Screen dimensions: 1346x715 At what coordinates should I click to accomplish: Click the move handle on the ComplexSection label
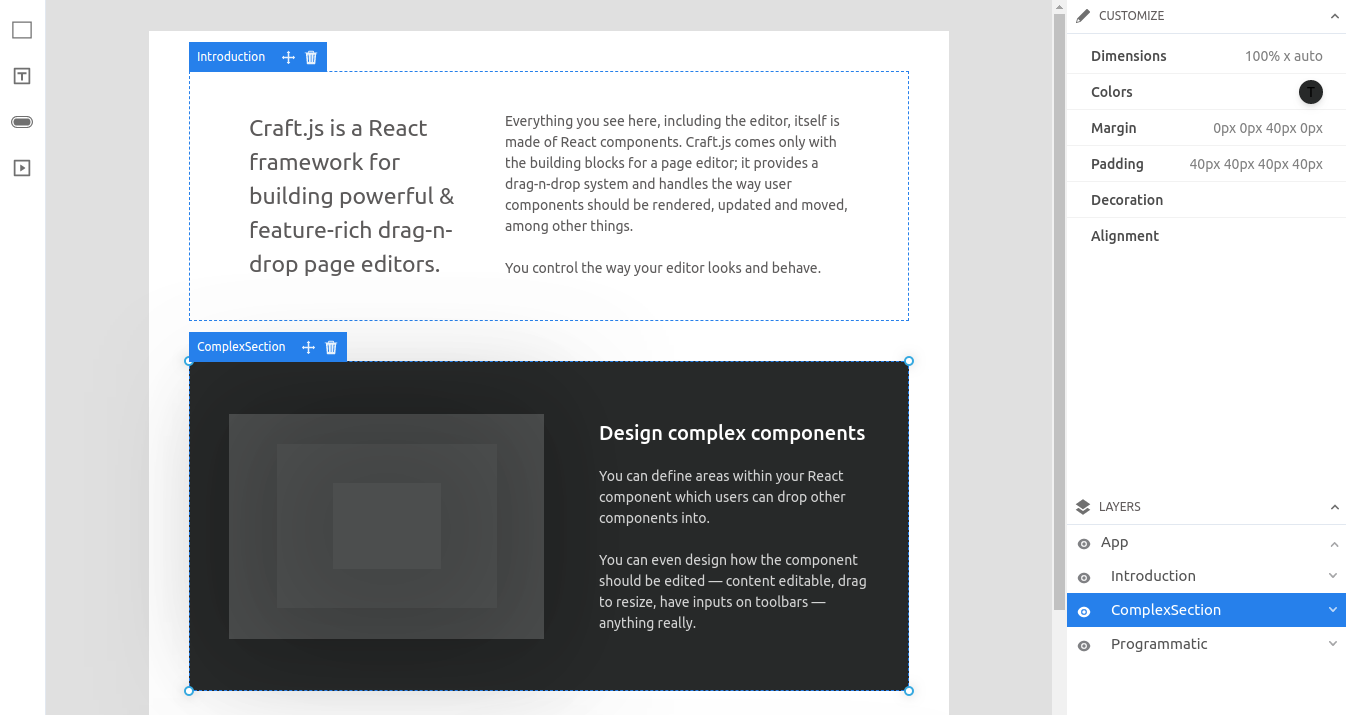pos(308,347)
